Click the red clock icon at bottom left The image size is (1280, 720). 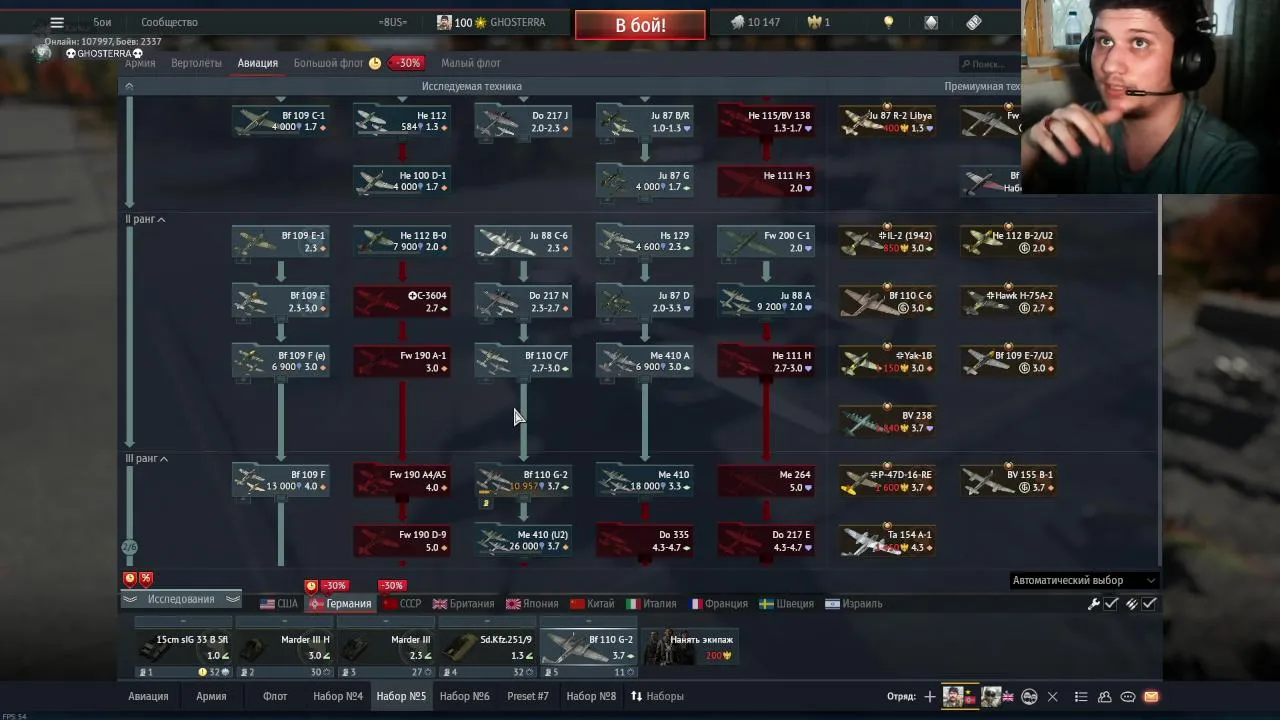click(x=130, y=578)
